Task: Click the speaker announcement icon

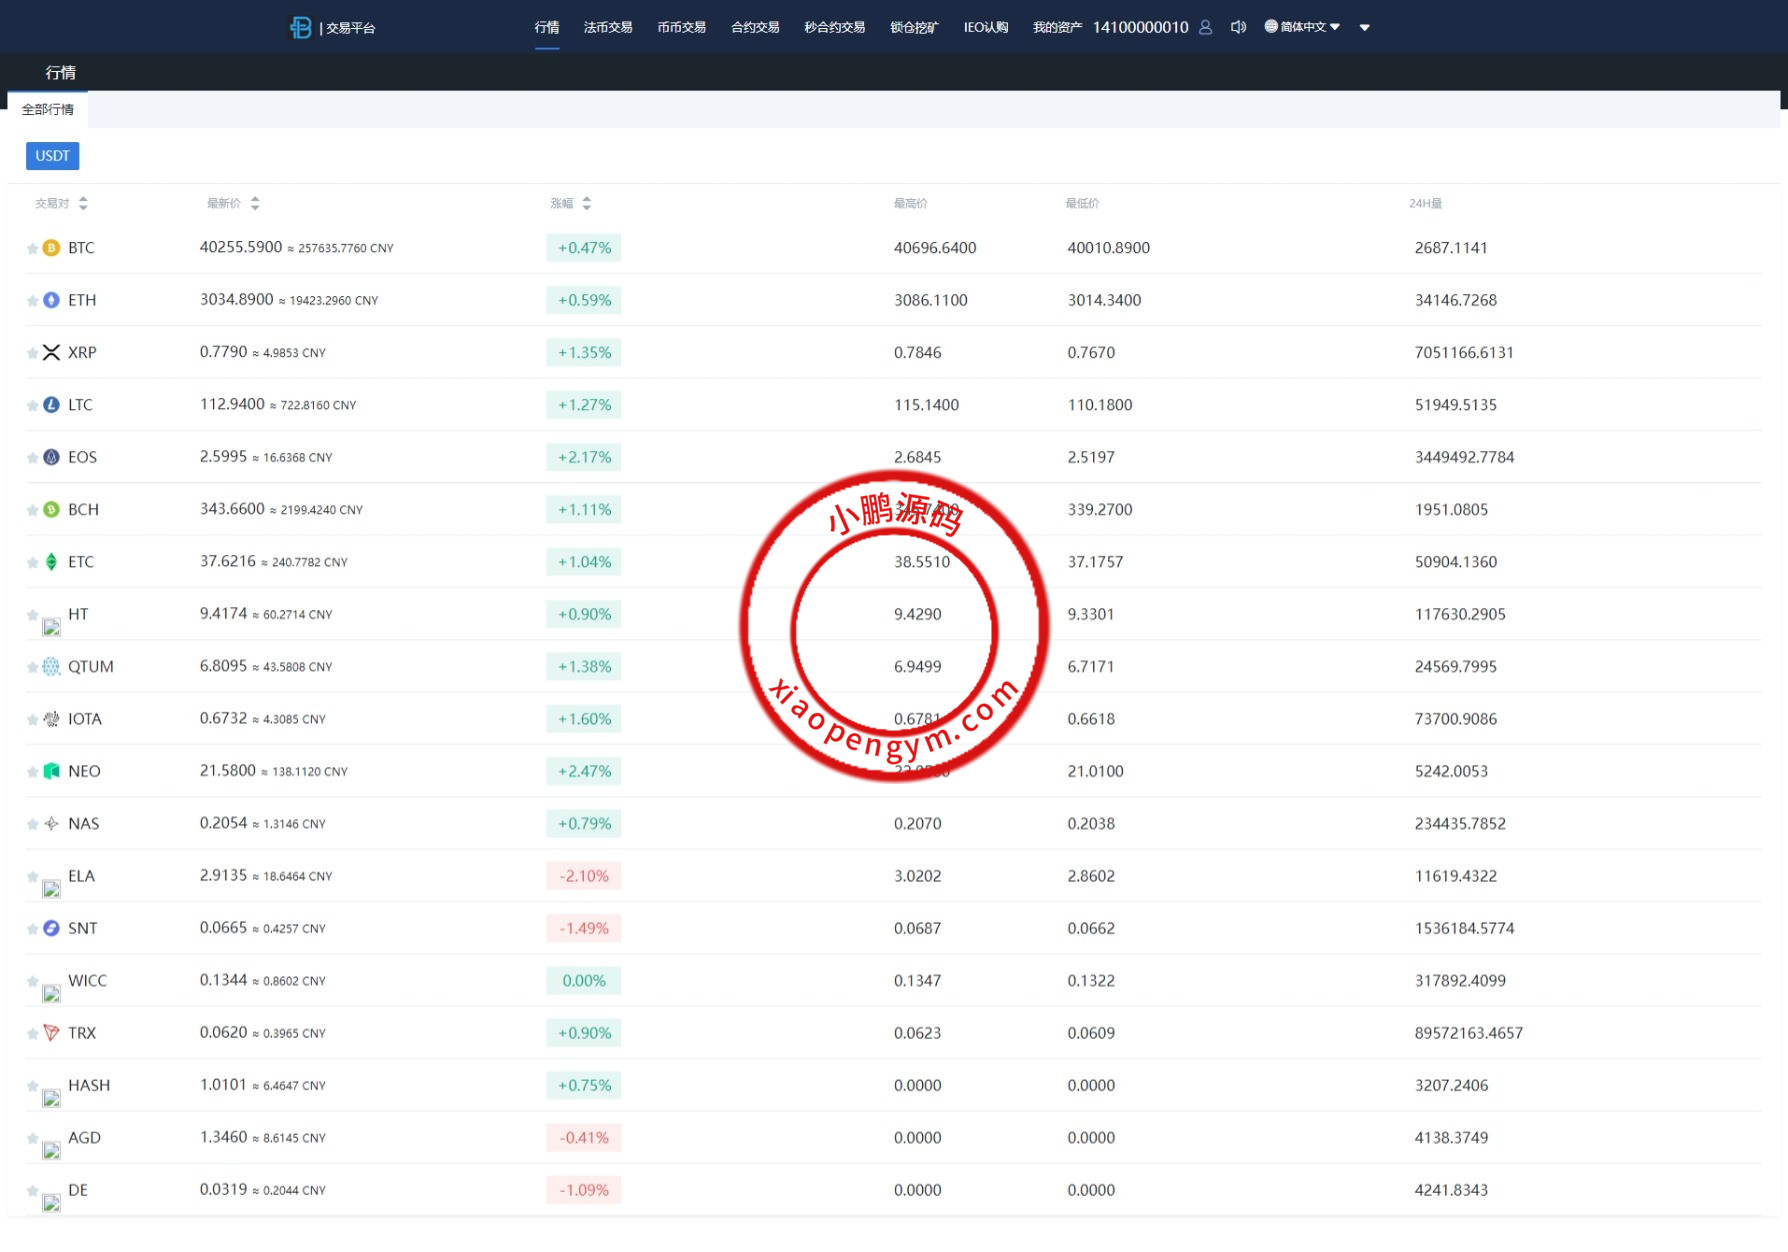Action: point(1238,27)
